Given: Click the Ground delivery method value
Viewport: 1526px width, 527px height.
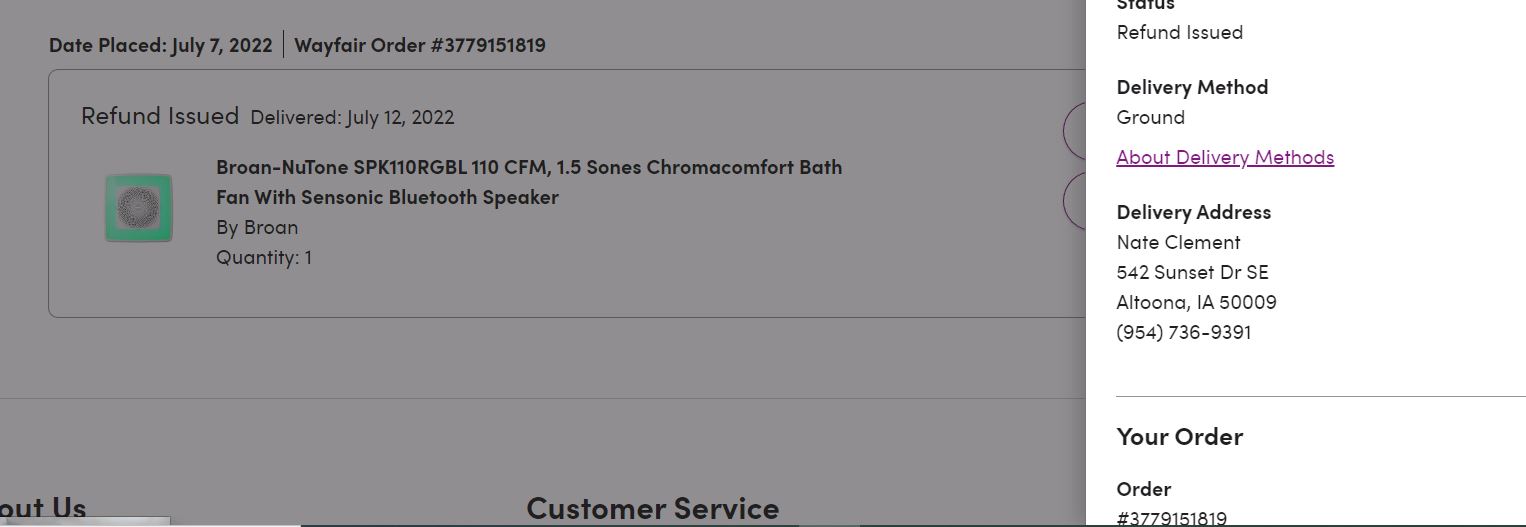Looking at the screenshot, I should click(x=1151, y=117).
